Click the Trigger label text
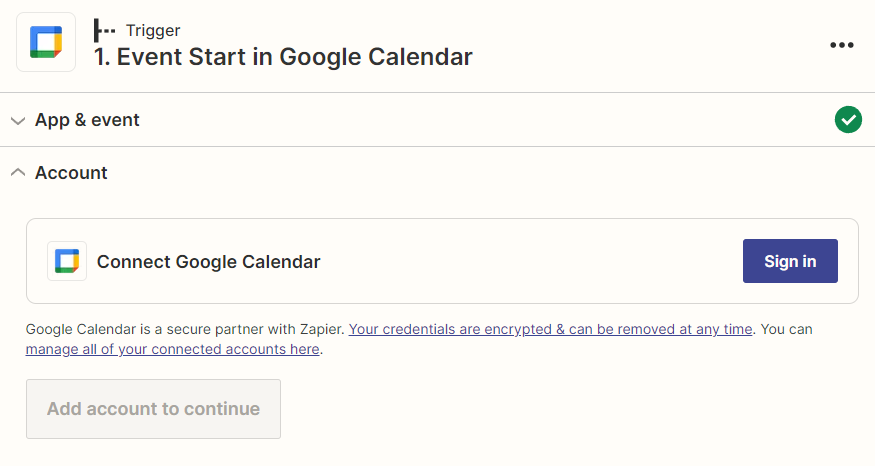875x466 pixels. 153,30
